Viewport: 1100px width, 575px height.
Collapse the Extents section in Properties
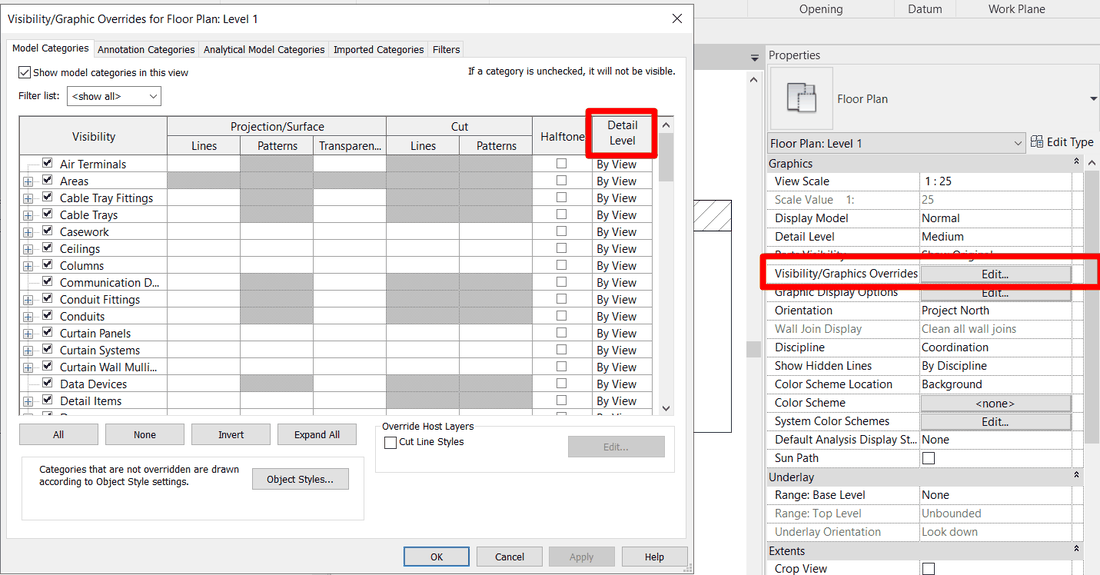[1076, 550]
